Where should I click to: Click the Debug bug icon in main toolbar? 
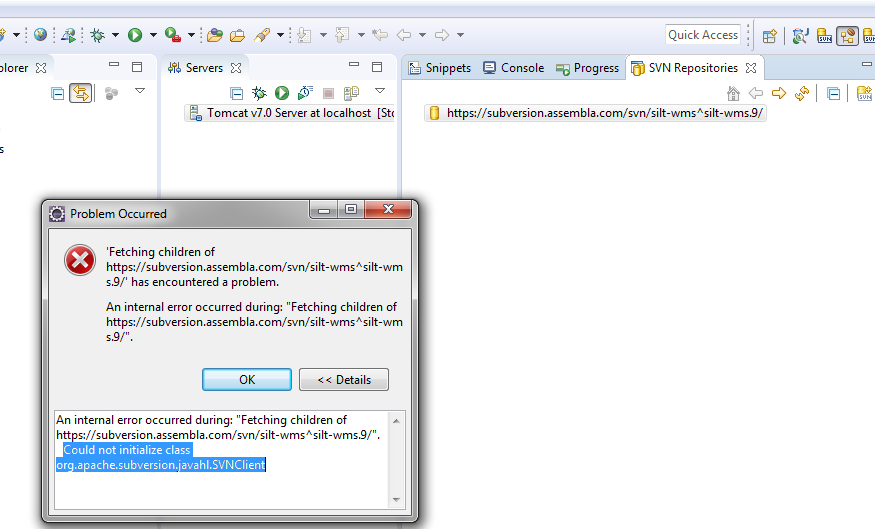tap(98, 35)
